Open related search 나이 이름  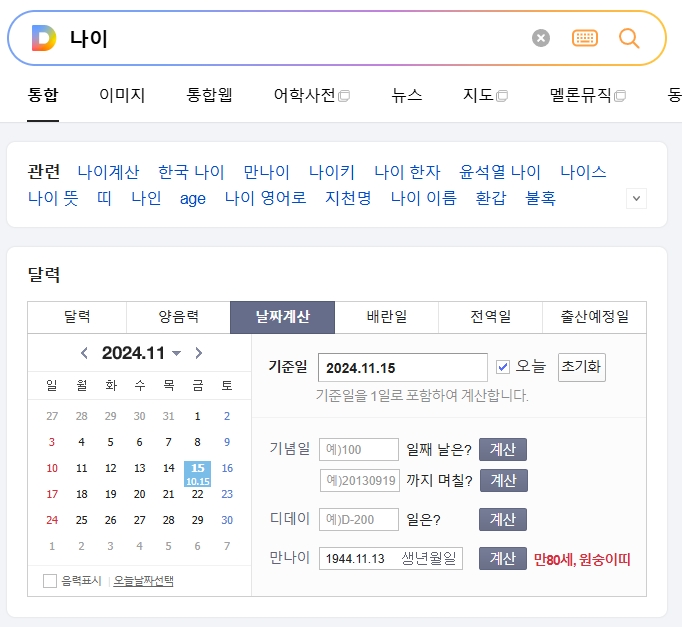pos(424,198)
